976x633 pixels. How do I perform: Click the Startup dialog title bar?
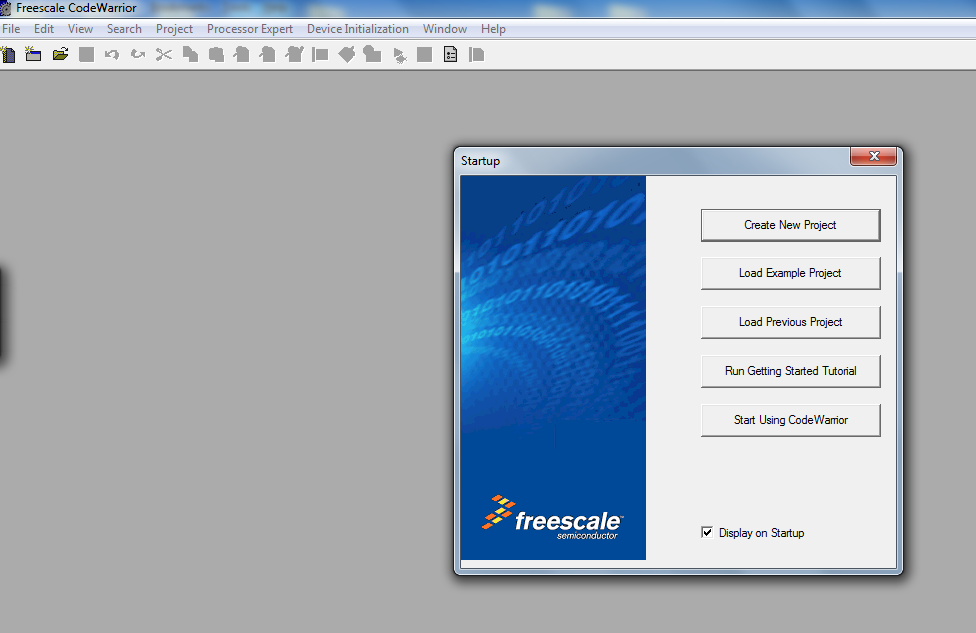tap(654, 161)
